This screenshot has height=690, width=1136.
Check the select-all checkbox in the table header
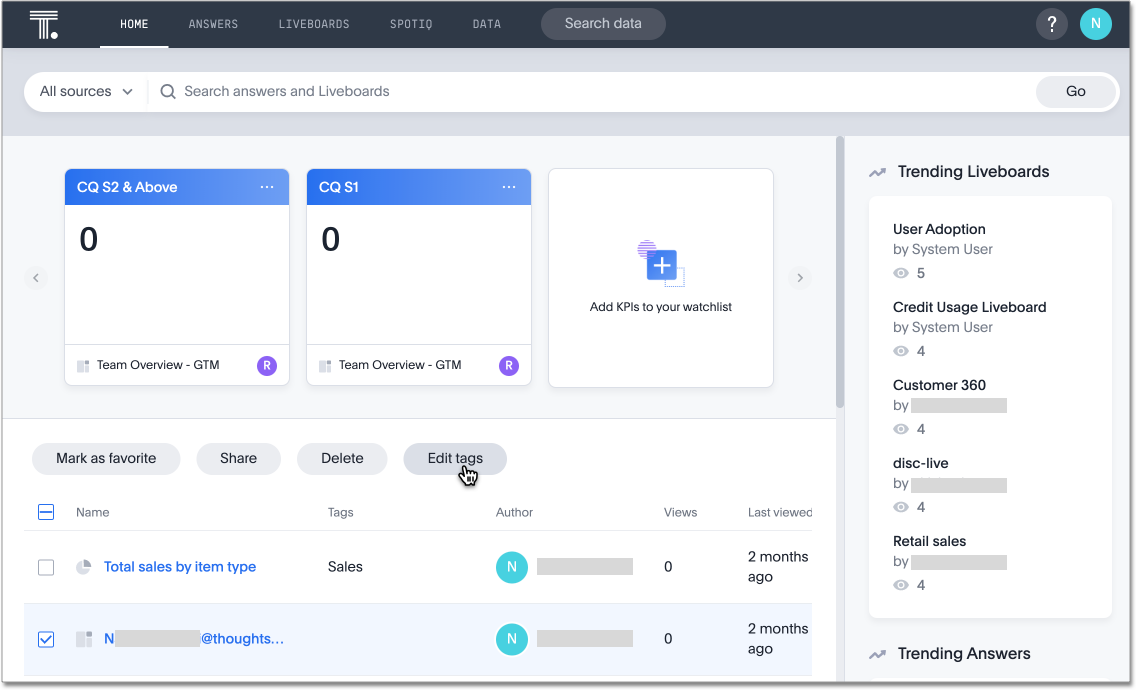tap(46, 511)
